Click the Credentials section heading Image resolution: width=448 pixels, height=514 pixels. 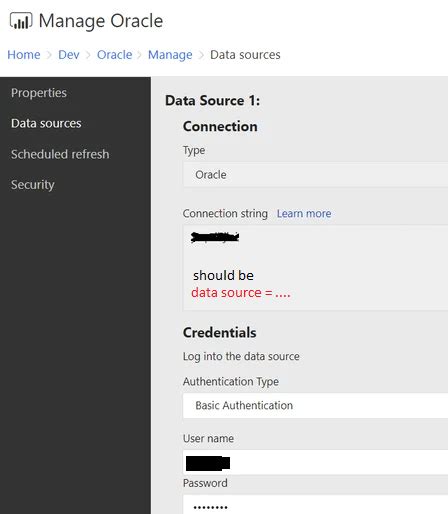pyautogui.click(x=220, y=333)
